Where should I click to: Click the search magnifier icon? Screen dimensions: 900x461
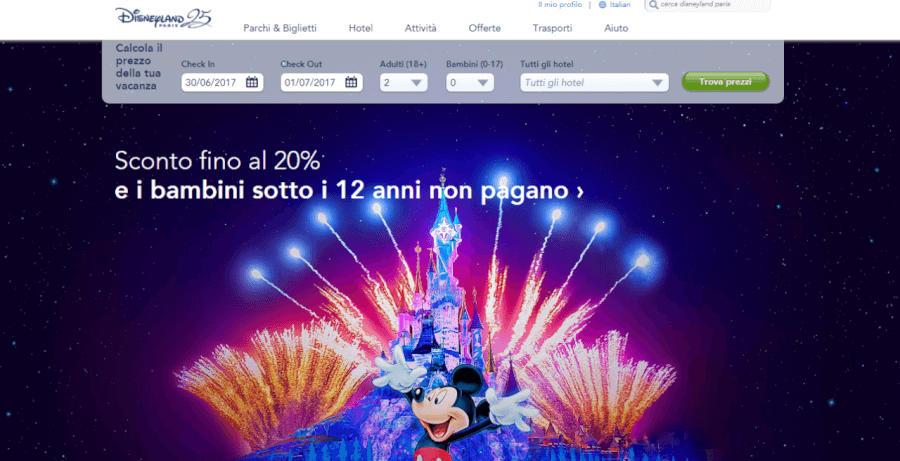coord(653,5)
